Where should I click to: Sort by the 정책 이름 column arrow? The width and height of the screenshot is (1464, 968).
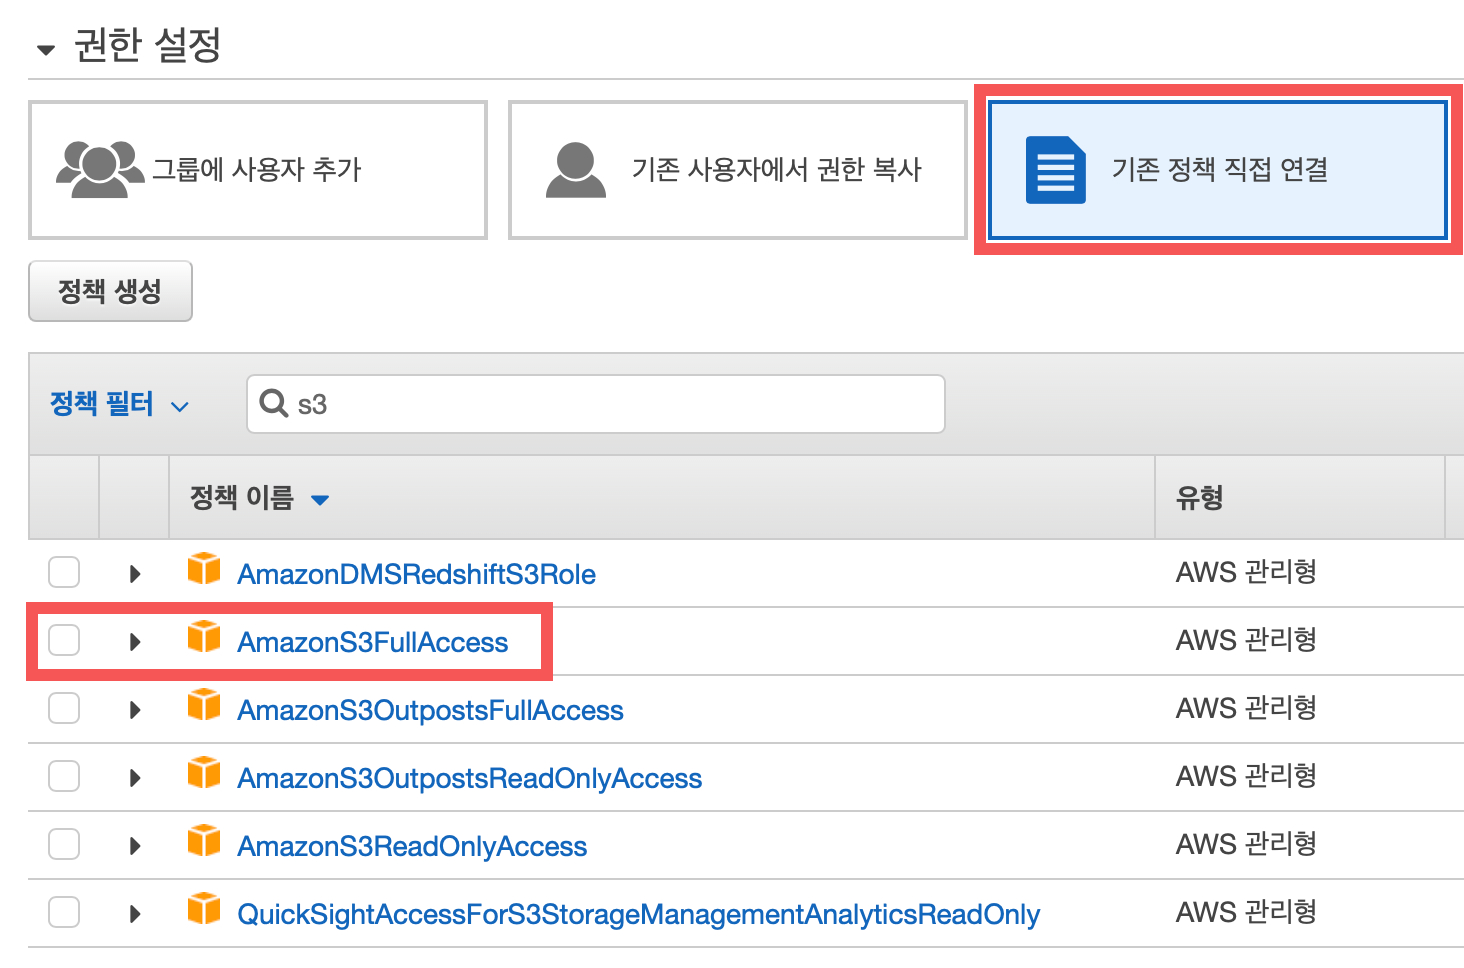320,500
